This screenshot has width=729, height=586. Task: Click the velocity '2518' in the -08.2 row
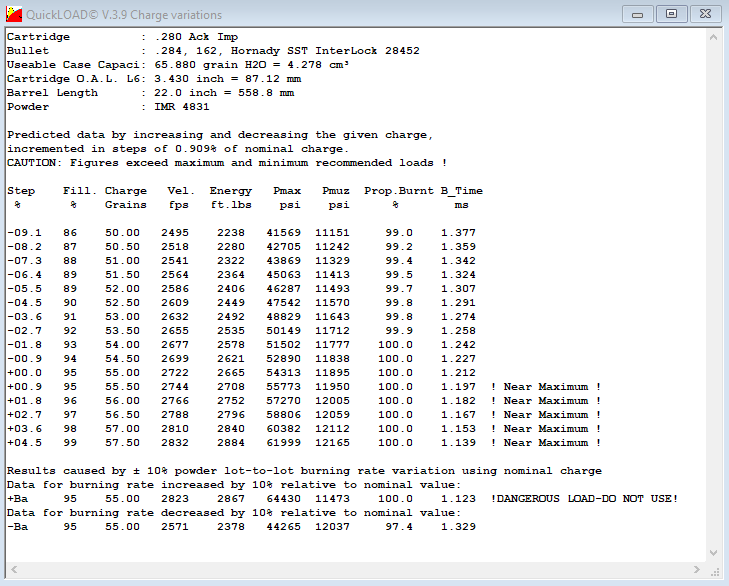tap(175, 246)
